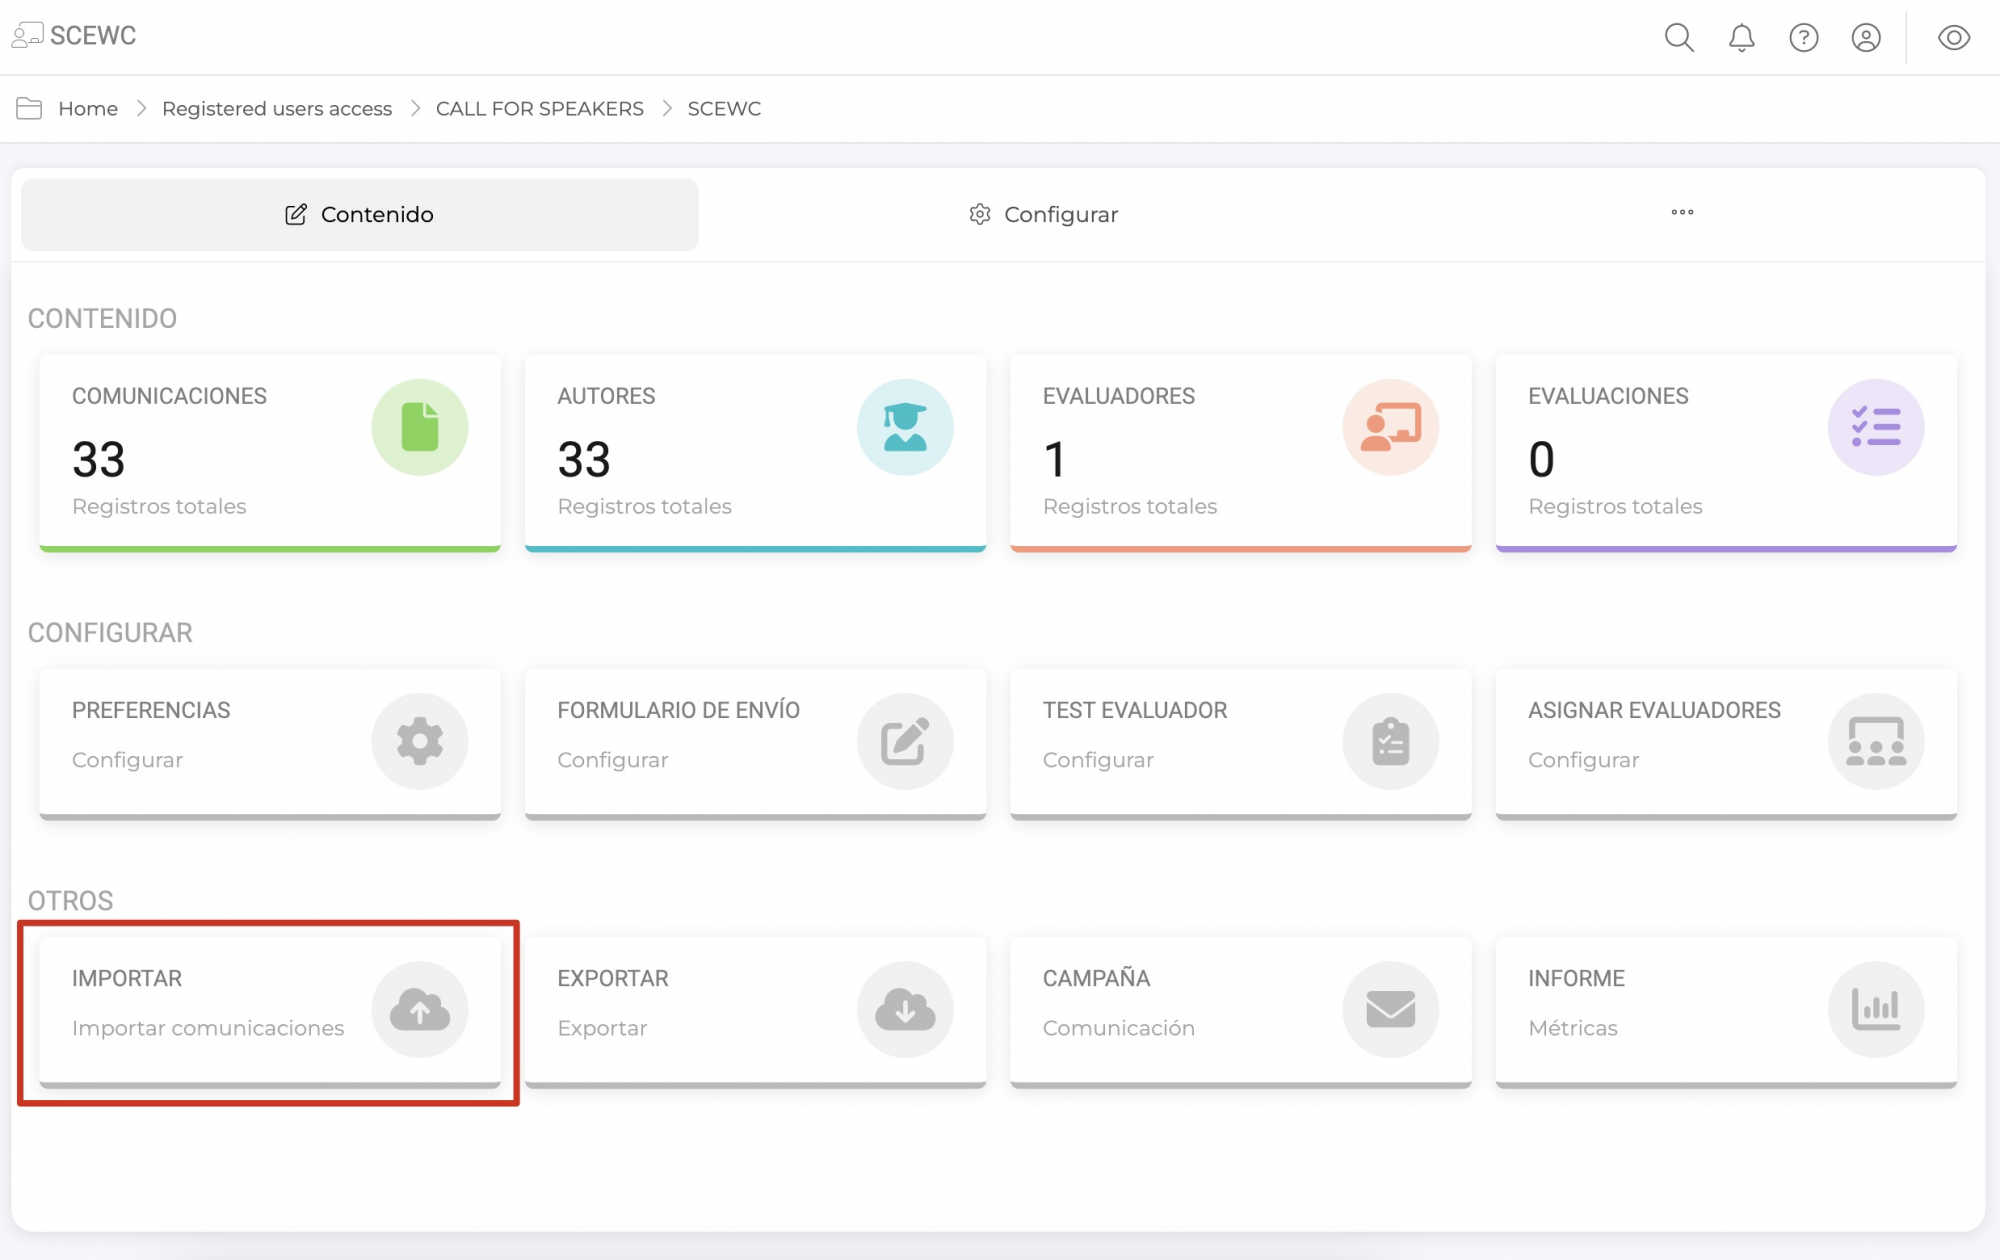Open the INFORME card title

pos(1576,978)
